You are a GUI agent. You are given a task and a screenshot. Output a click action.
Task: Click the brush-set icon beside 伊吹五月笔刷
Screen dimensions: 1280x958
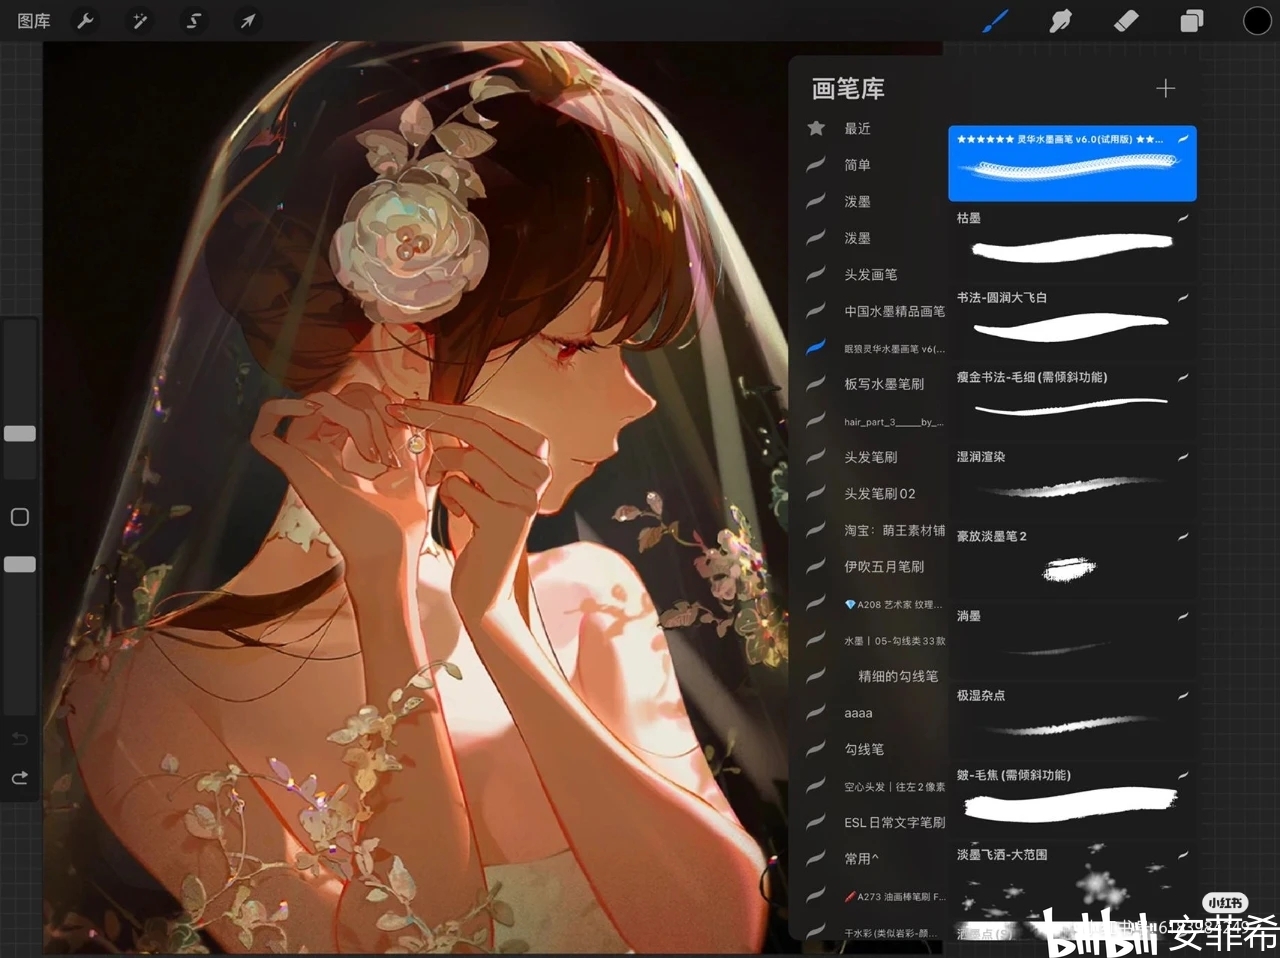[x=816, y=566]
